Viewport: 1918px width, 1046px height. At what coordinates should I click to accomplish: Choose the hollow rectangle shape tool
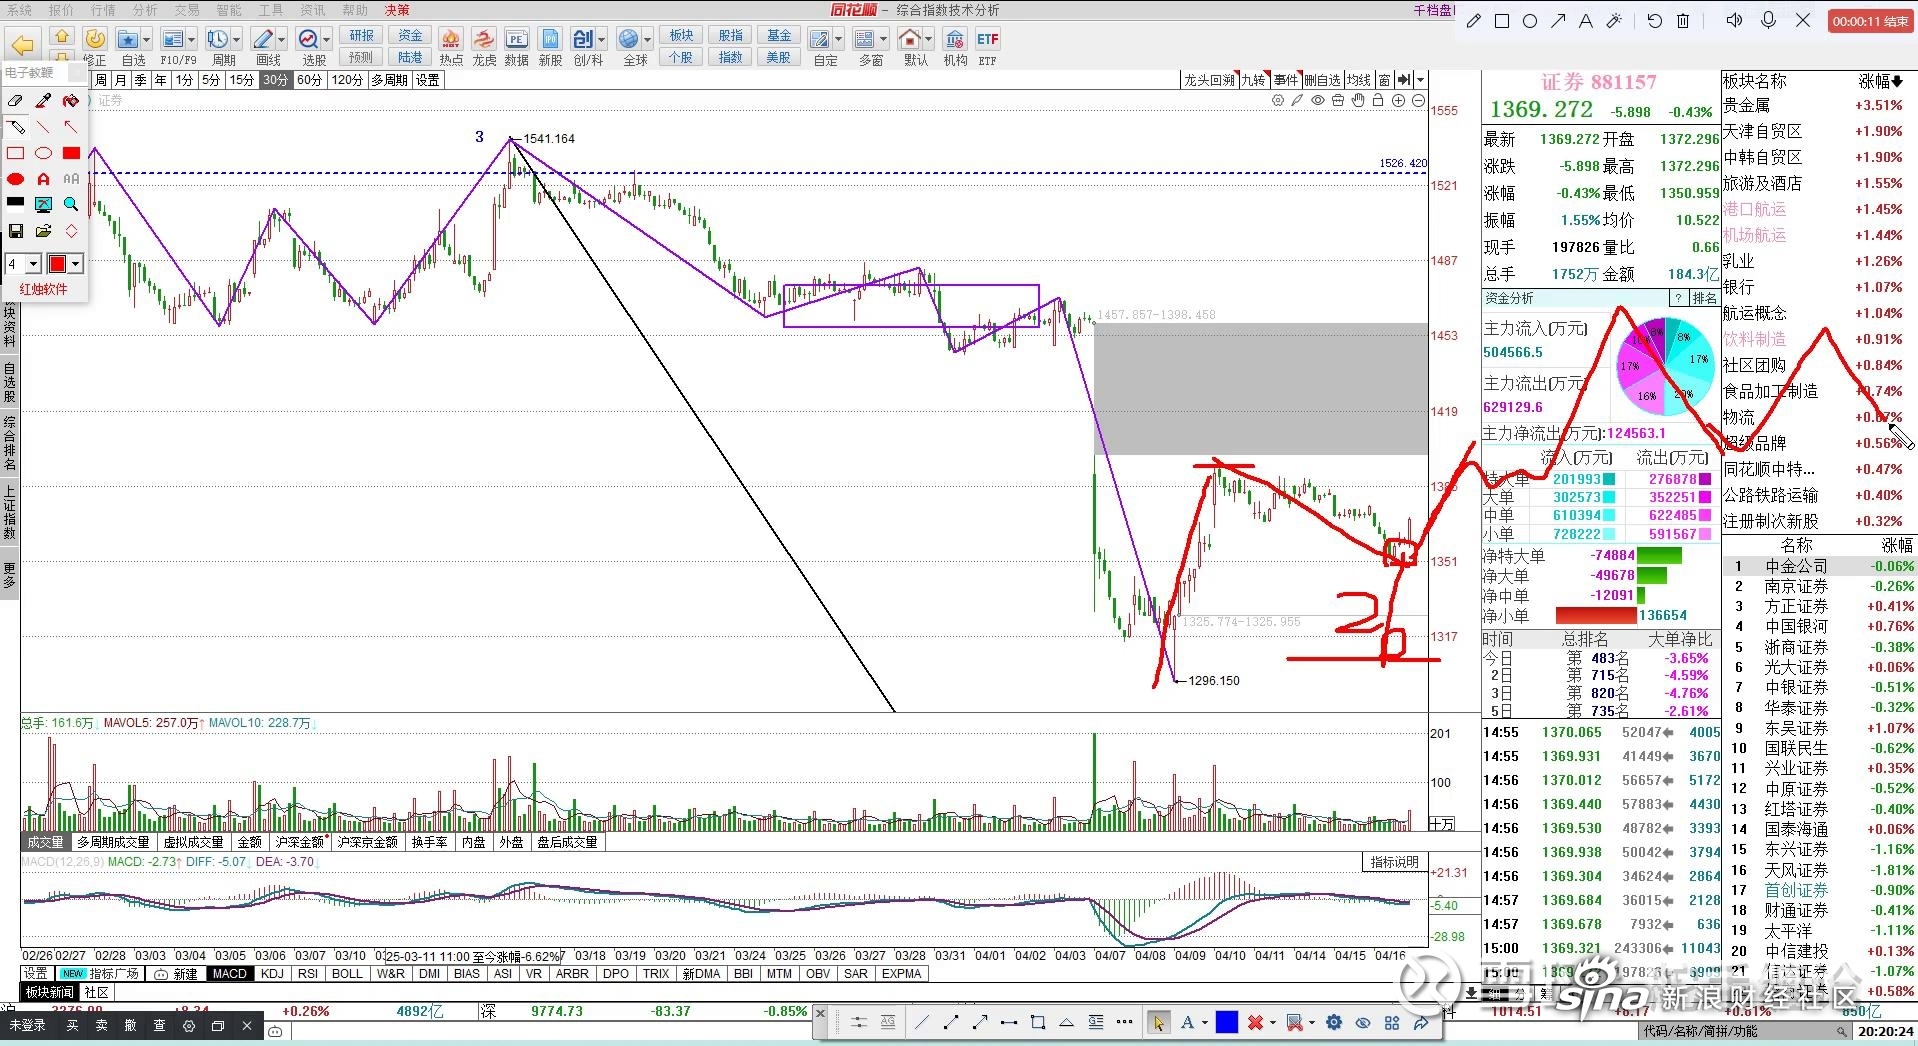pos(15,153)
